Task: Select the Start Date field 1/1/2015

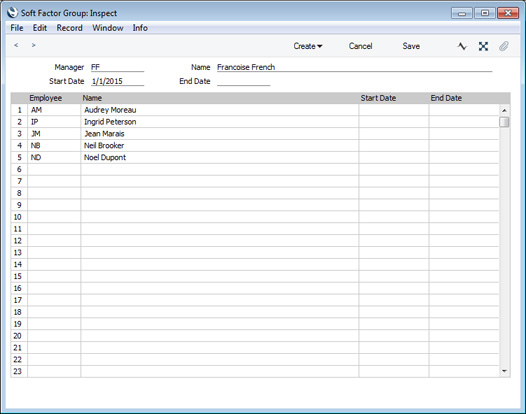Action: coord(117,81)
